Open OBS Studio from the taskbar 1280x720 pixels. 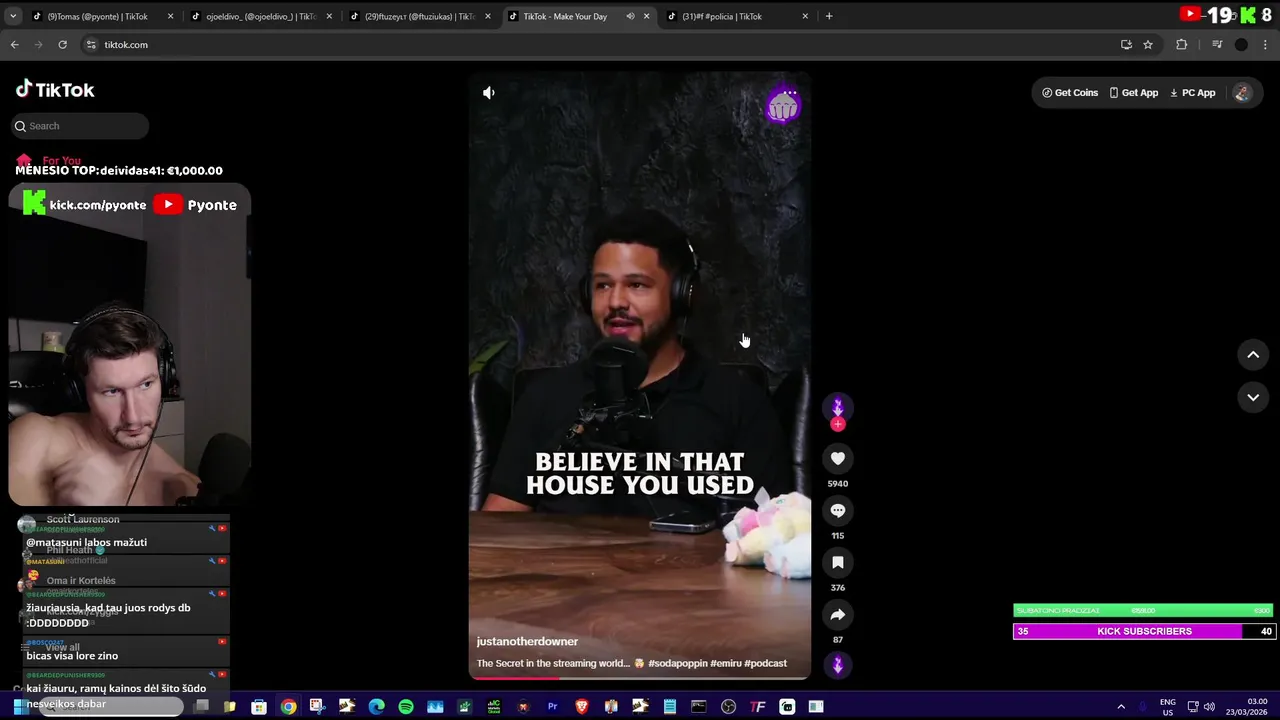pos(728,707)
